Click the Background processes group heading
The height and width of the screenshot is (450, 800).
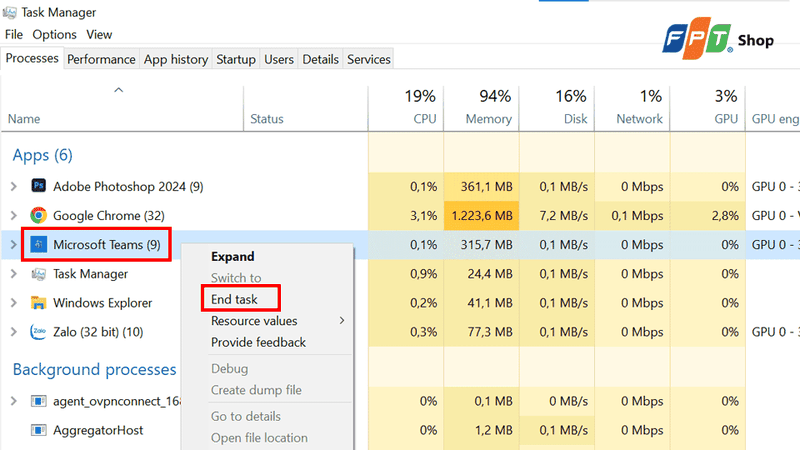(94, 369)
